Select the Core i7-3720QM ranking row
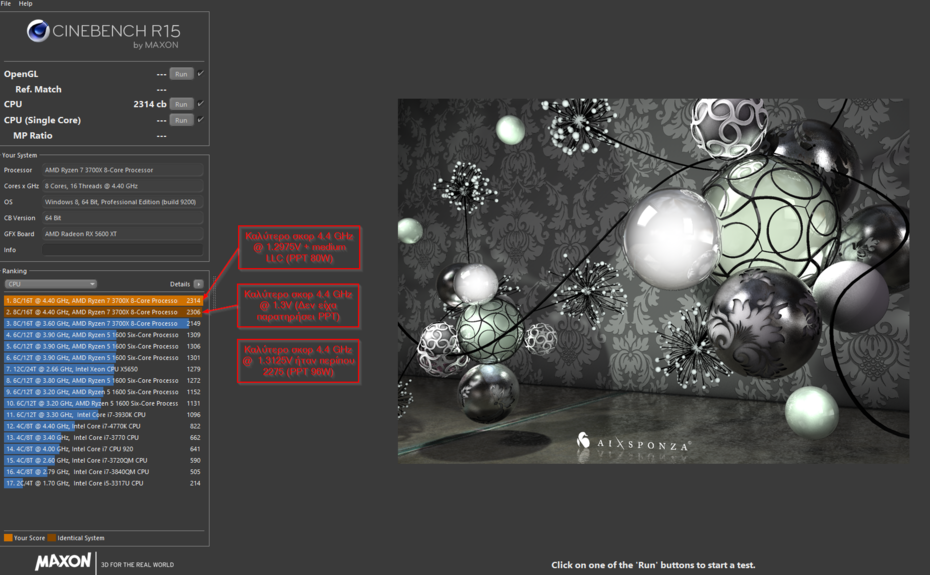The image size is (930, 575). [103, 460]
